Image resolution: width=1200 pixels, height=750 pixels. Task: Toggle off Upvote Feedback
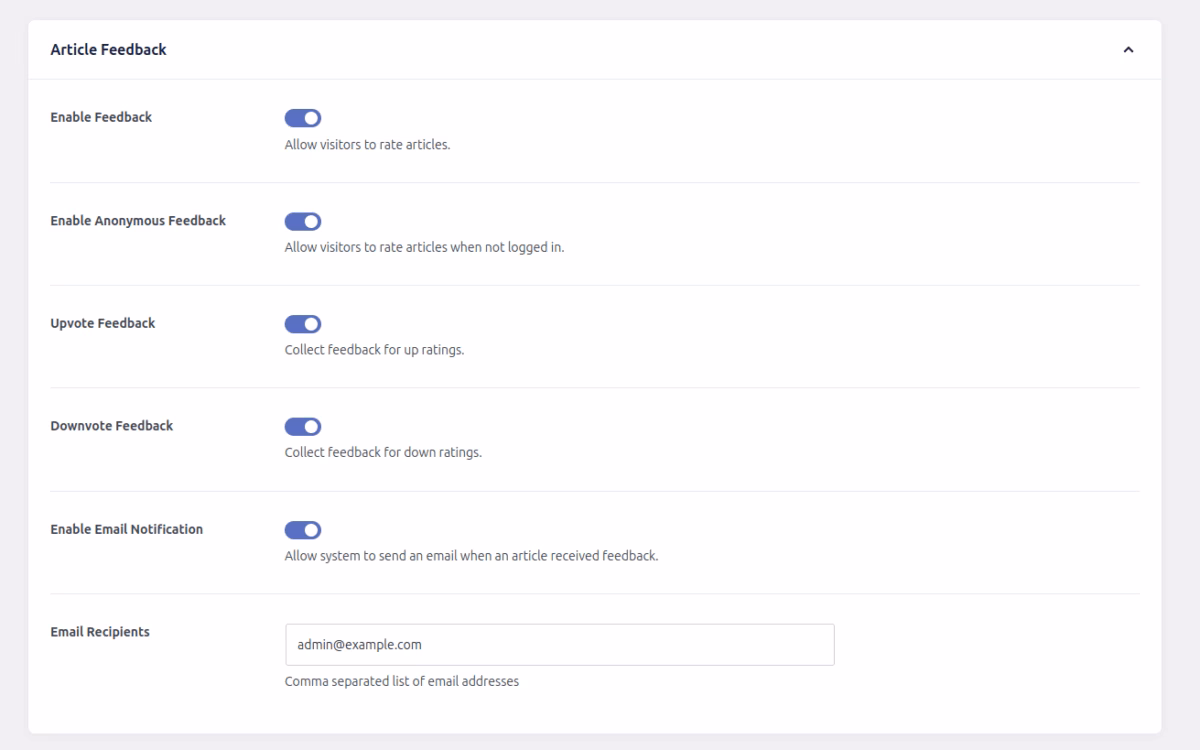pyautogui.click(x=303, y=323)
